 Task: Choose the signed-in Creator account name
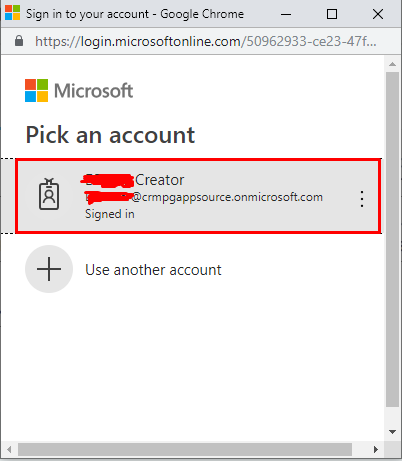(x=133, y=180)
